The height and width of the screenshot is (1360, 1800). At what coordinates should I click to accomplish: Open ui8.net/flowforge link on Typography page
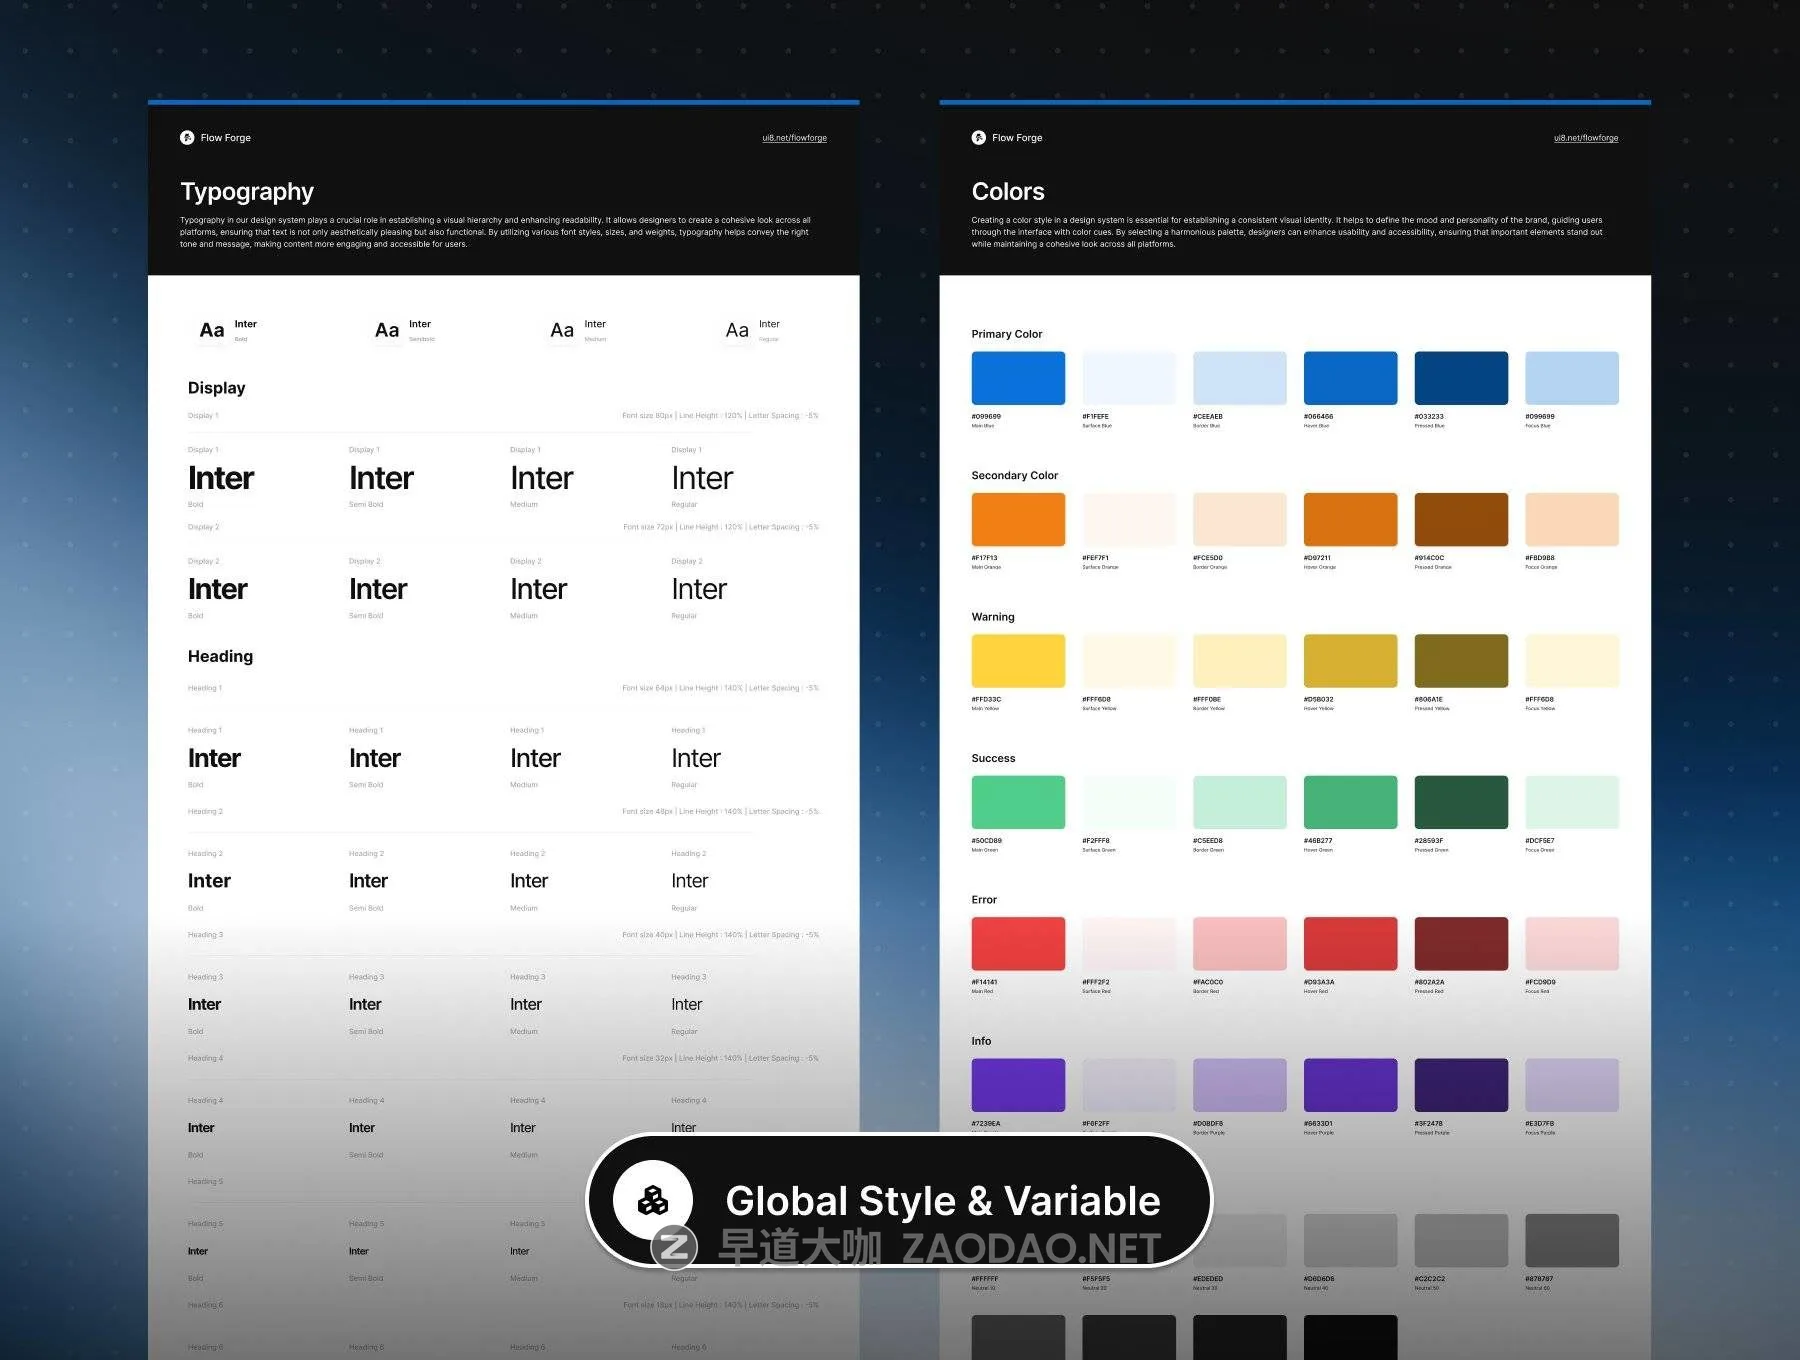click(x=794, y=138)
